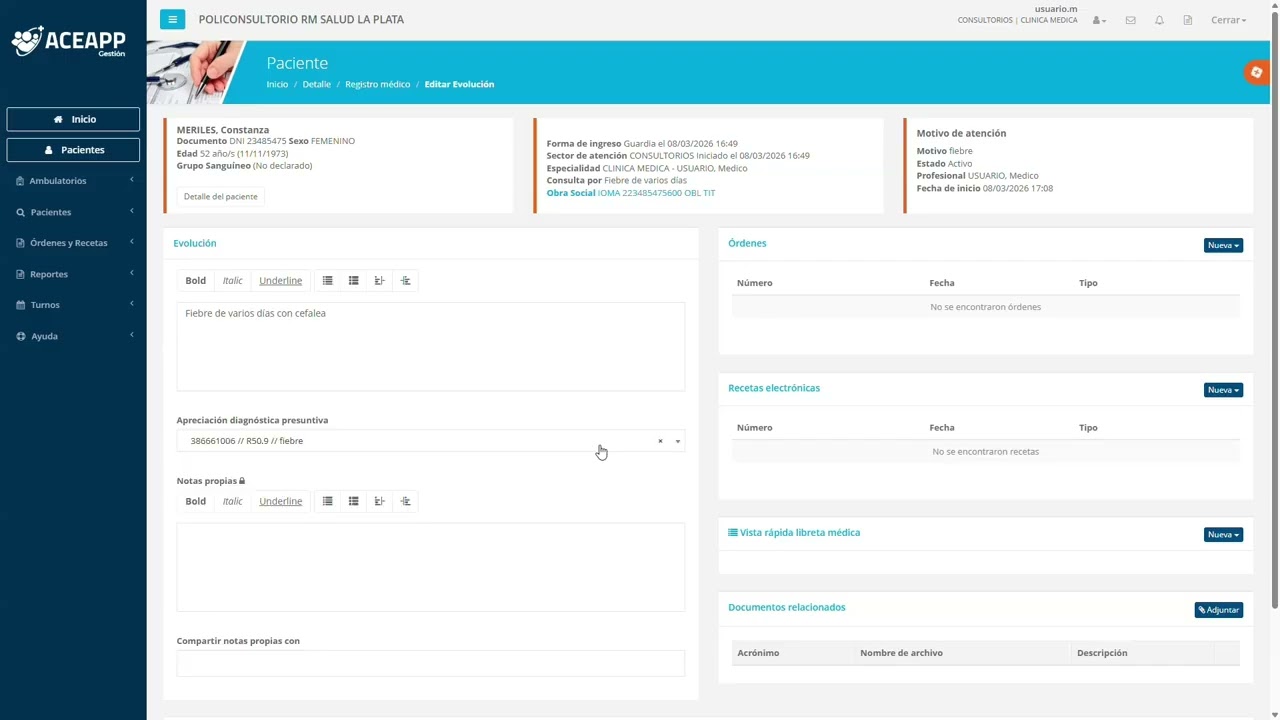
Task: Open Nueva dropdown in Vista rápida libreta médica
Action: pyautogui.click(x=1223, y=535)
